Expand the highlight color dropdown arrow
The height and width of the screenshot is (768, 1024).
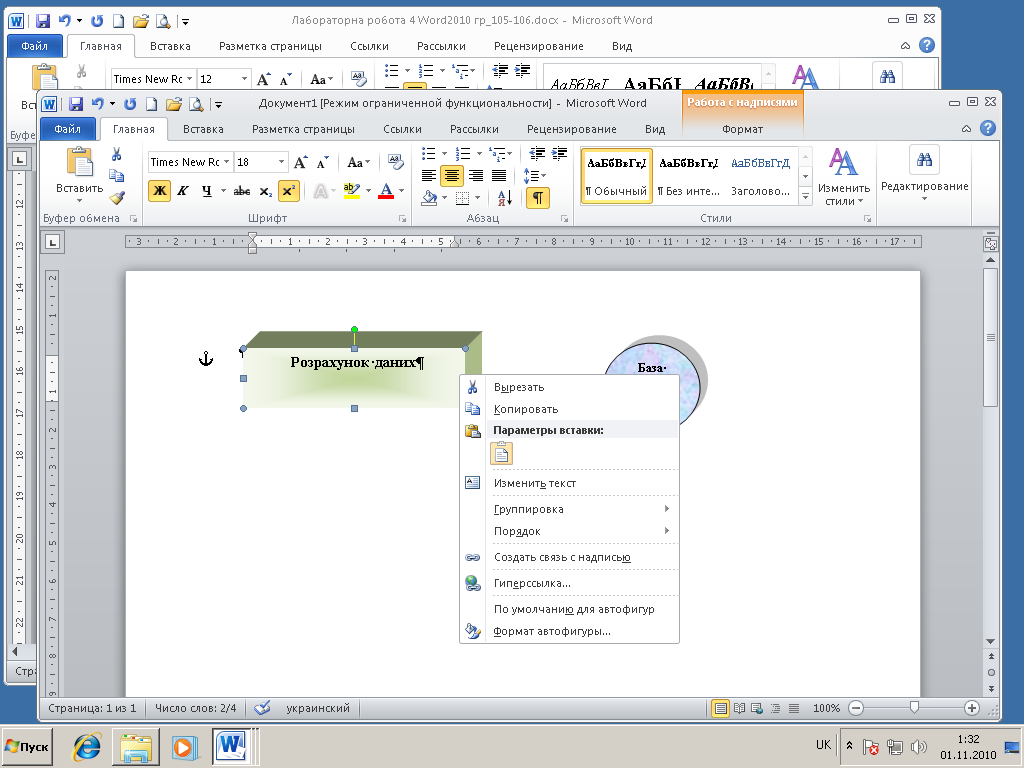368,191
